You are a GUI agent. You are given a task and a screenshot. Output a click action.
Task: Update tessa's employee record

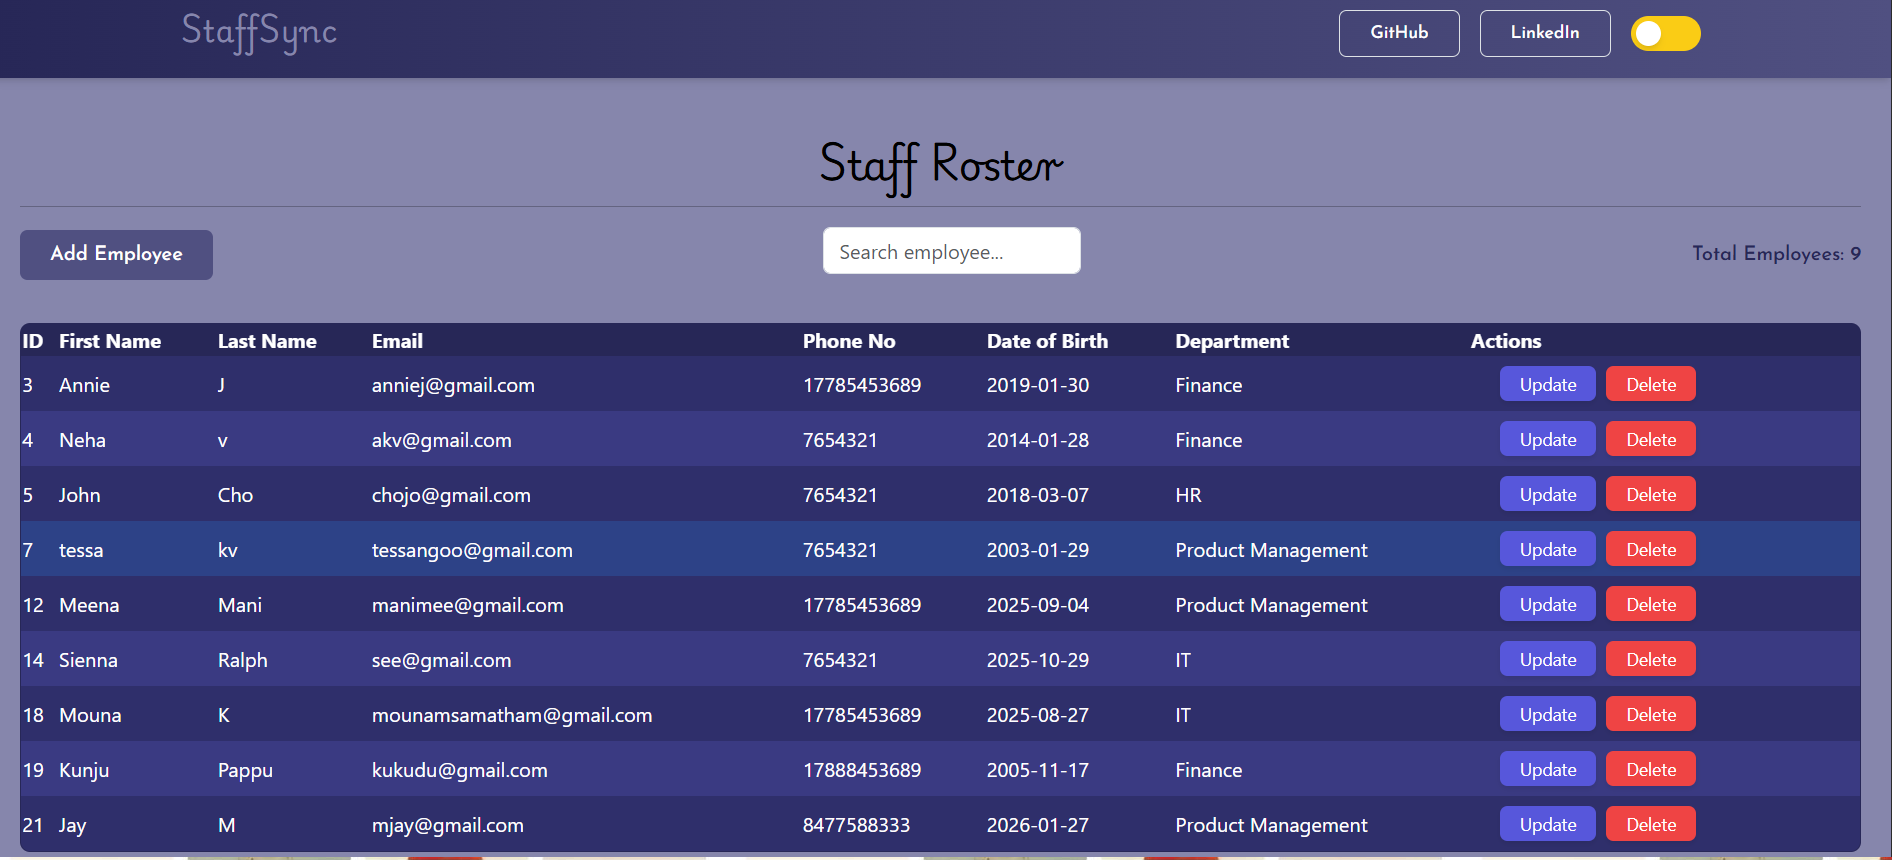click(x=1547, y=550)
